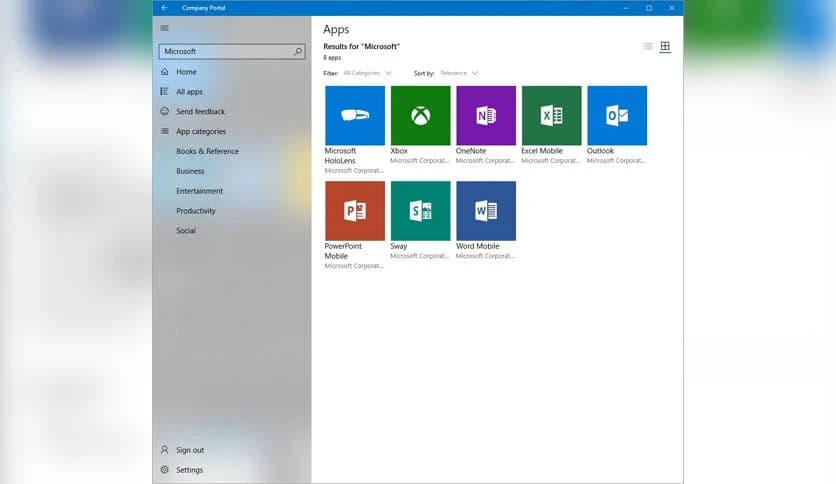The image size is (836, 484).
Task: Open the Xbox app tile
Action: pyautogui.click(x=420, y=115)
